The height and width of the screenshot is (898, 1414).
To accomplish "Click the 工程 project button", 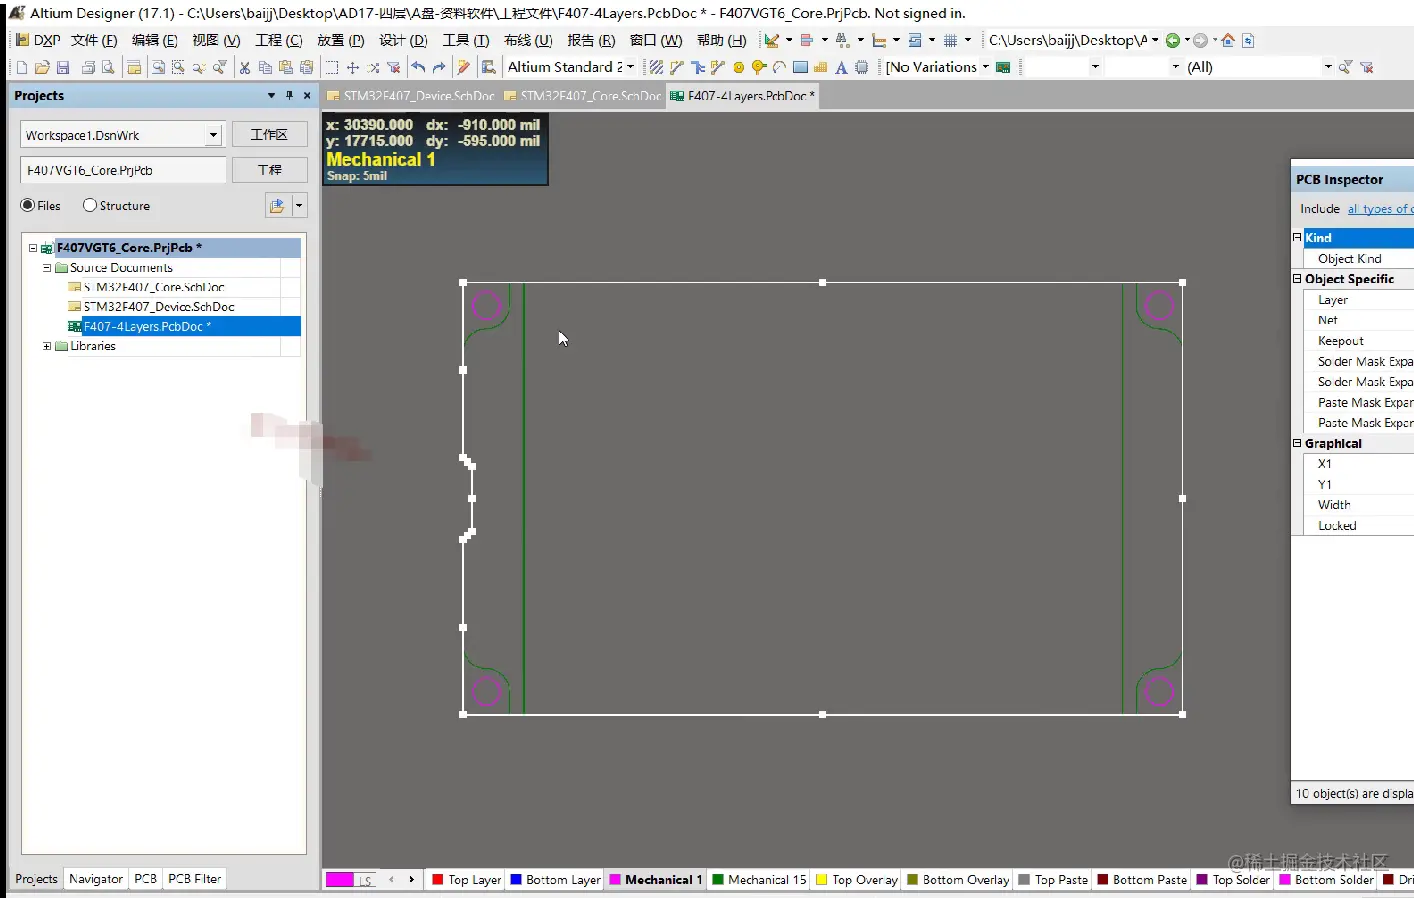I will click(269, 170).
